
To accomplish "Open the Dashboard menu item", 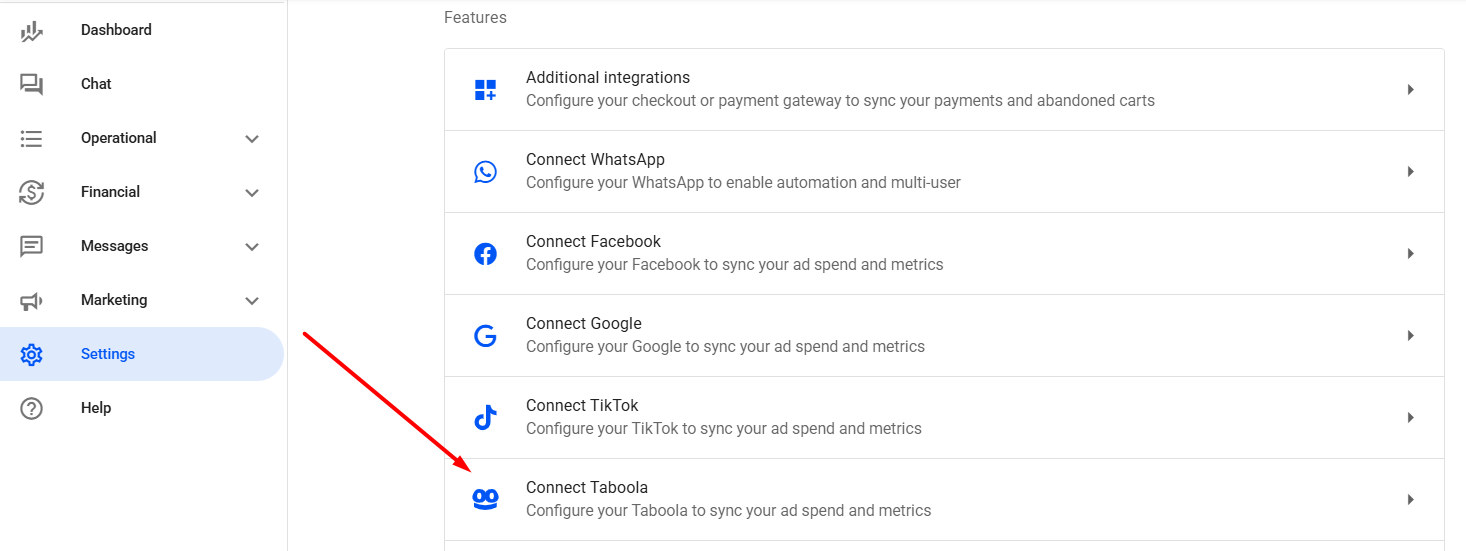I will (116, 30).
